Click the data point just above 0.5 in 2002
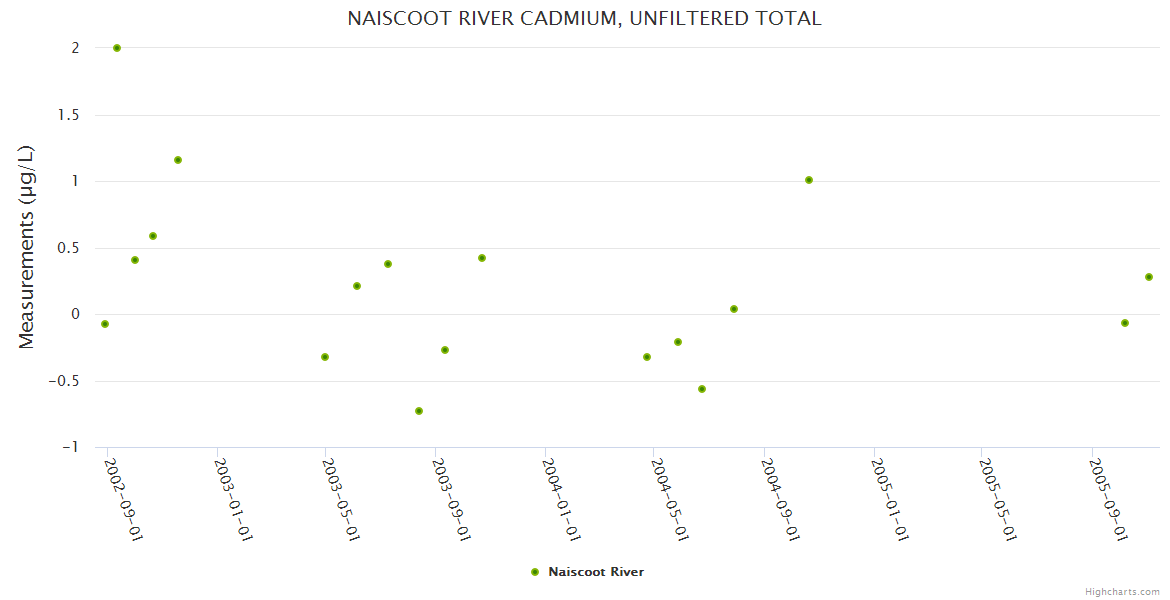 tap(153, 236)
